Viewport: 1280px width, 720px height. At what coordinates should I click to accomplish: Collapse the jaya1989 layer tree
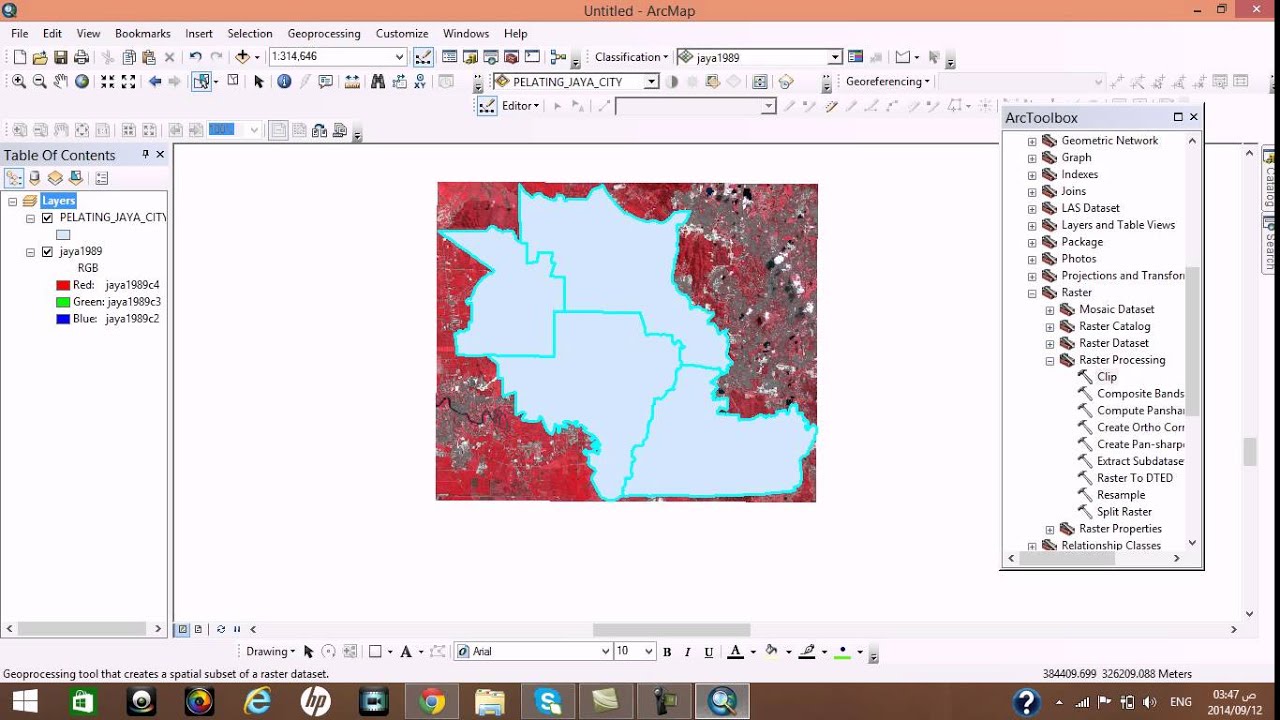click(x=30, y=252)
